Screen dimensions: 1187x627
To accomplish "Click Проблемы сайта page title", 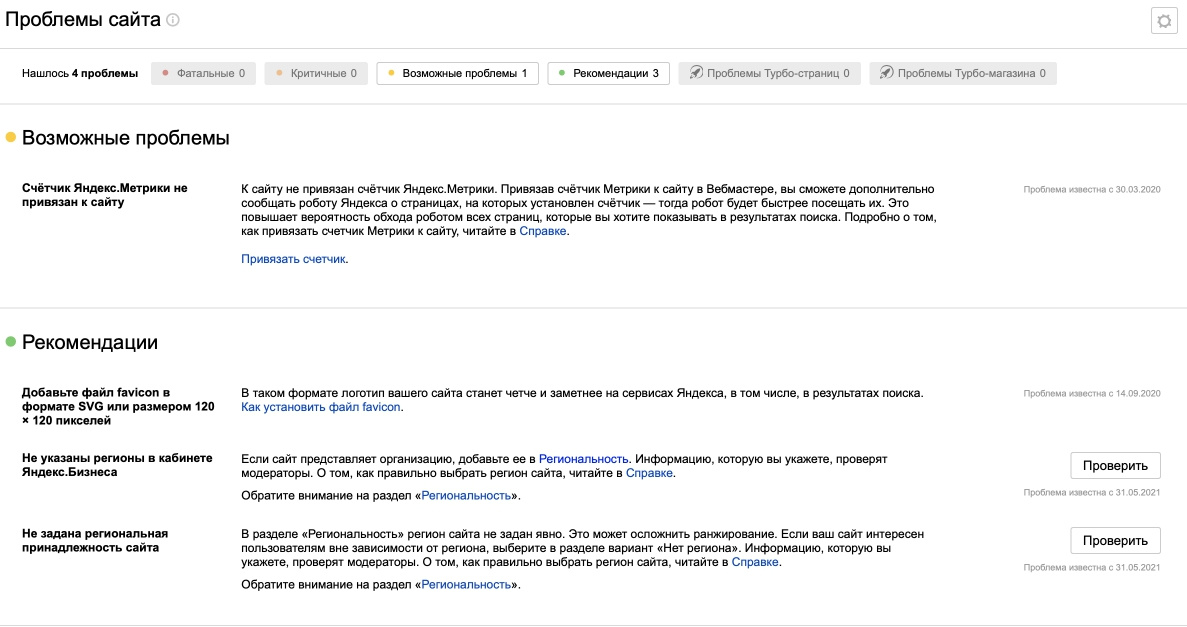I will (83, 20).
